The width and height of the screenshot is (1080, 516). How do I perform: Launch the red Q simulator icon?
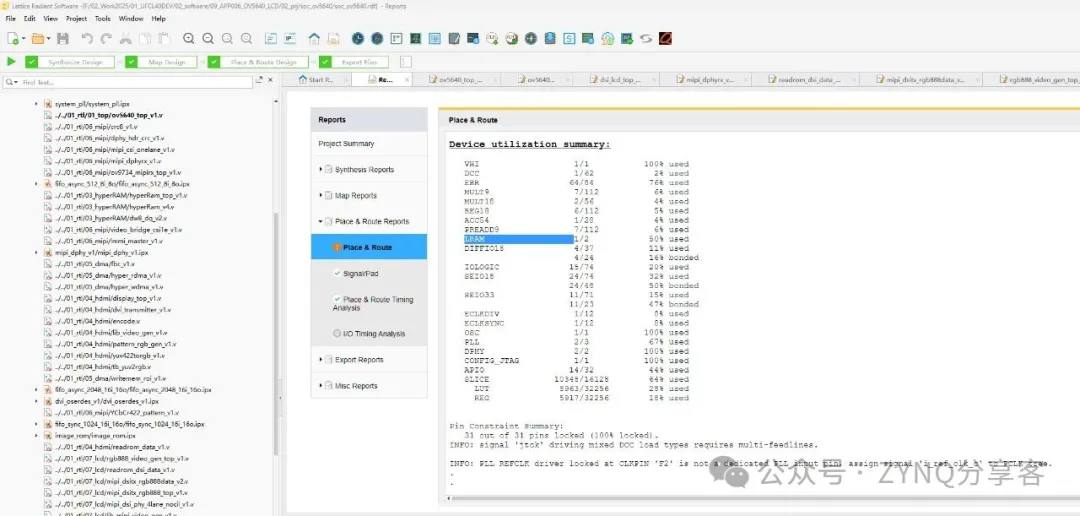click(665, 39)
